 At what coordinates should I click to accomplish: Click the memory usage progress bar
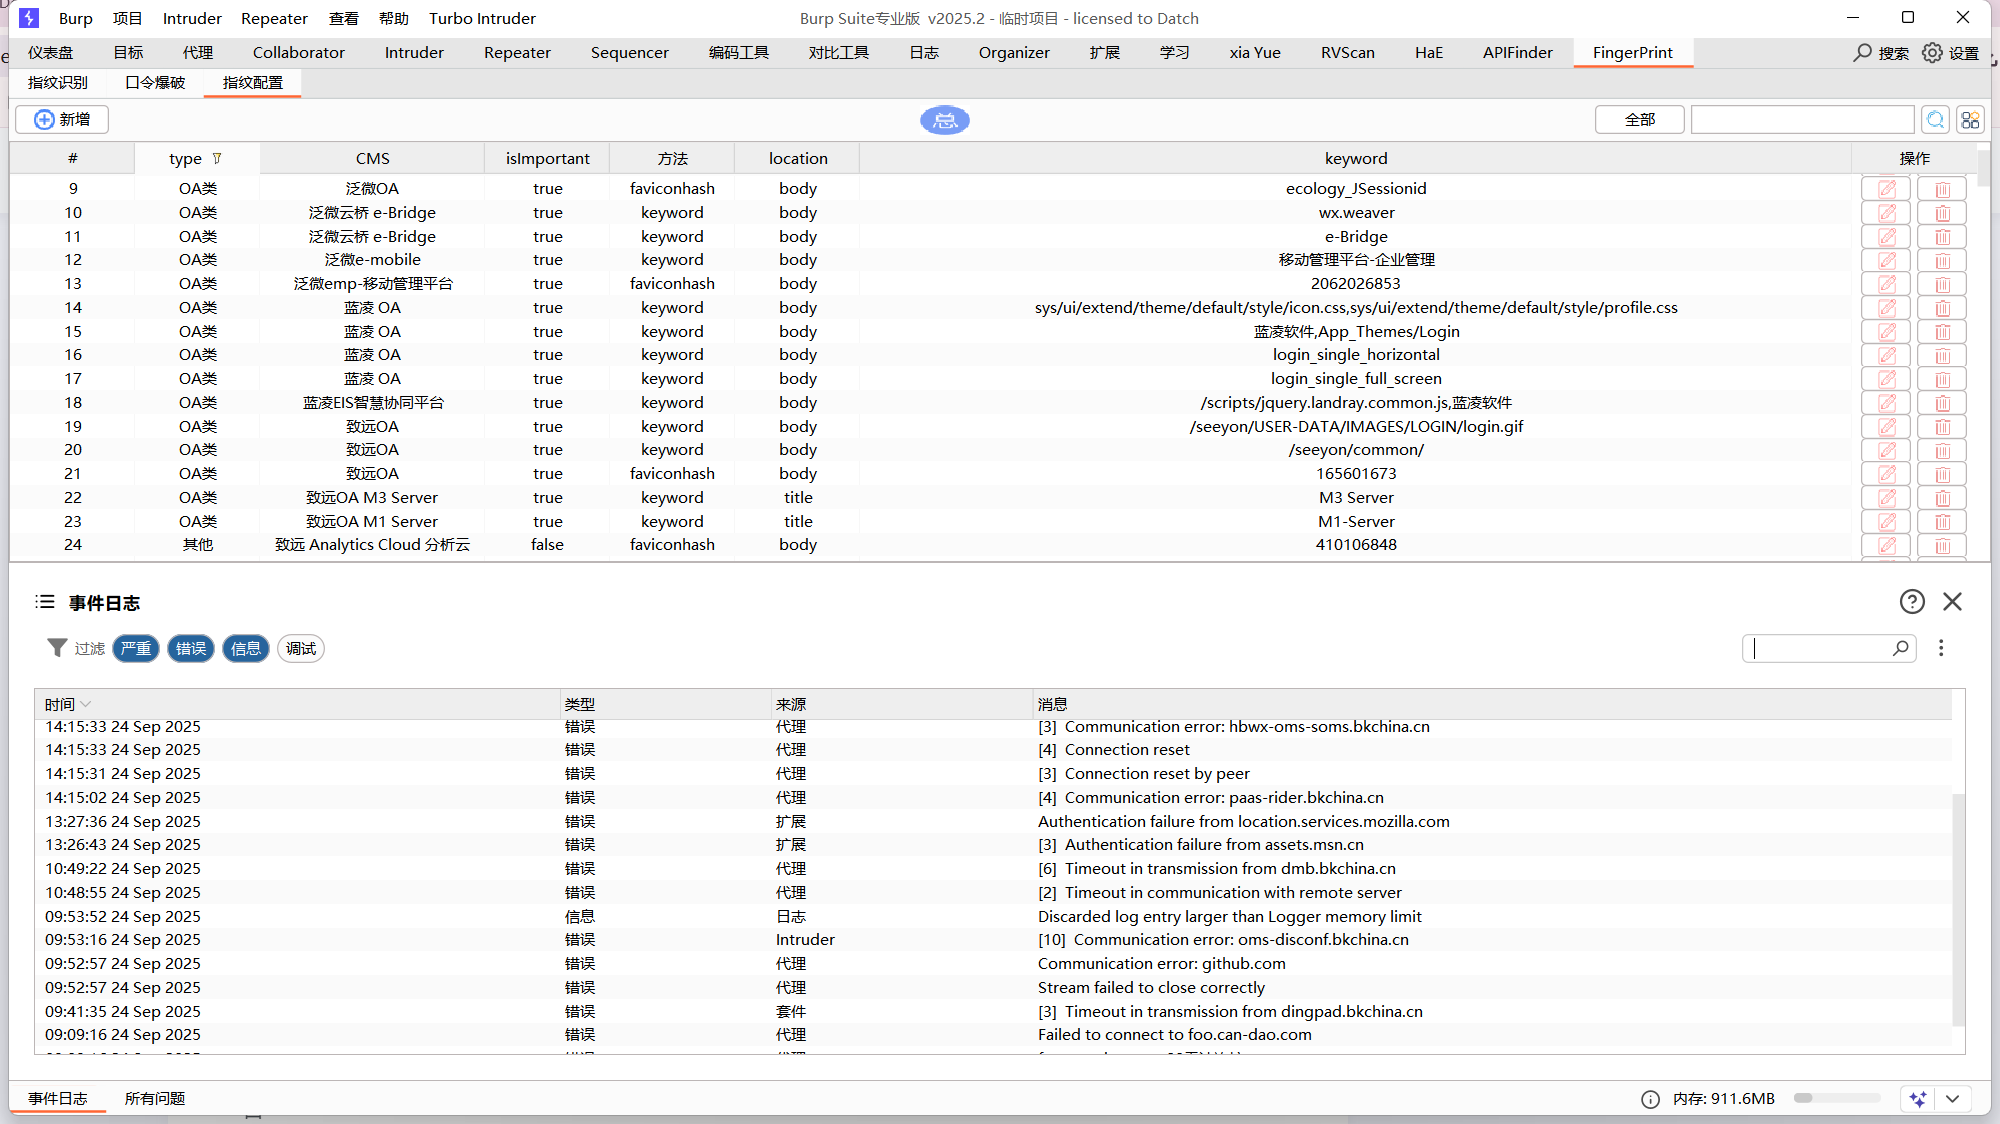coord(1836,1098)
